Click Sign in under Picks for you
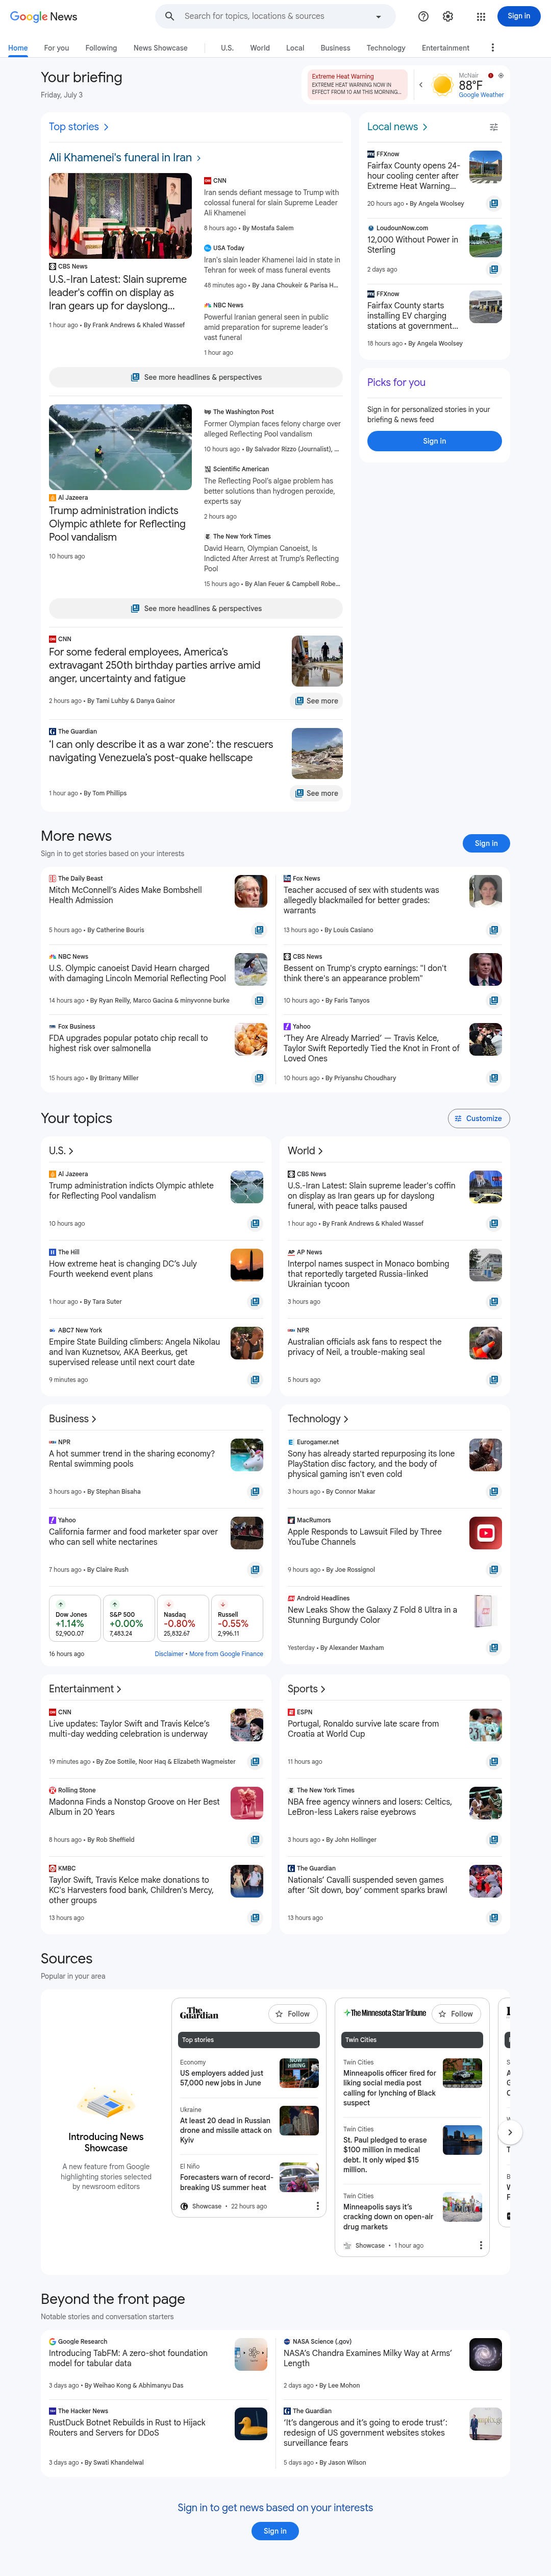Screen dimensions: 551x2576 434,441
